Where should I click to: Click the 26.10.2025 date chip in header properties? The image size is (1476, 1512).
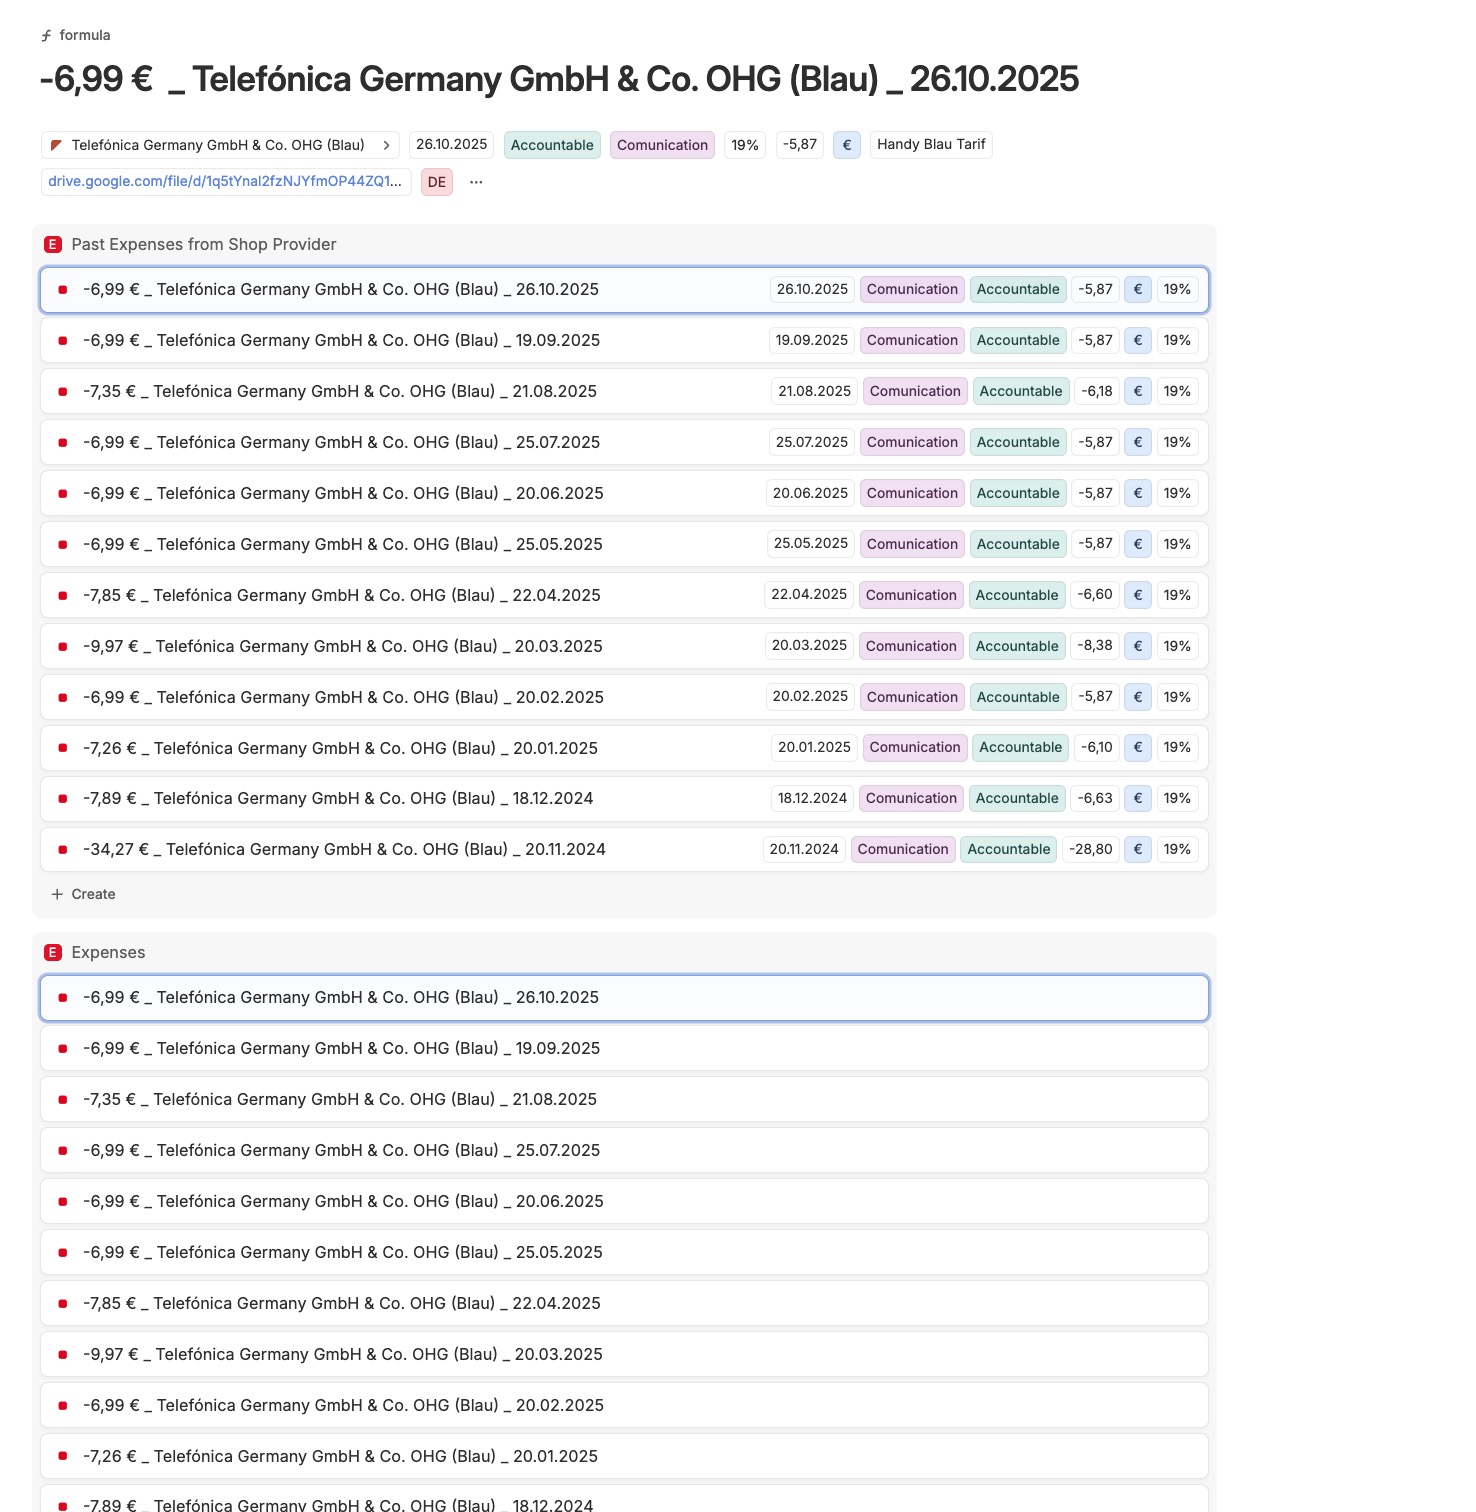tap(452, 145)
